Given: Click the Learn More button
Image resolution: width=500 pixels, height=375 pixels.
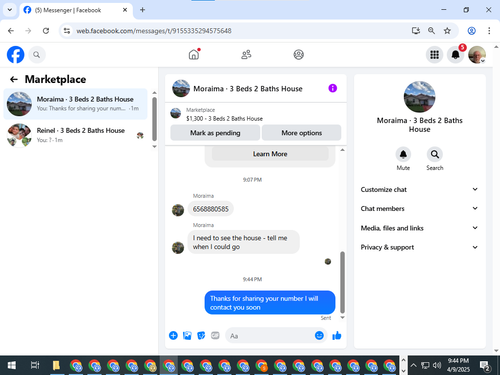Looking at the screenshot, I should click(x=270, y=154).
